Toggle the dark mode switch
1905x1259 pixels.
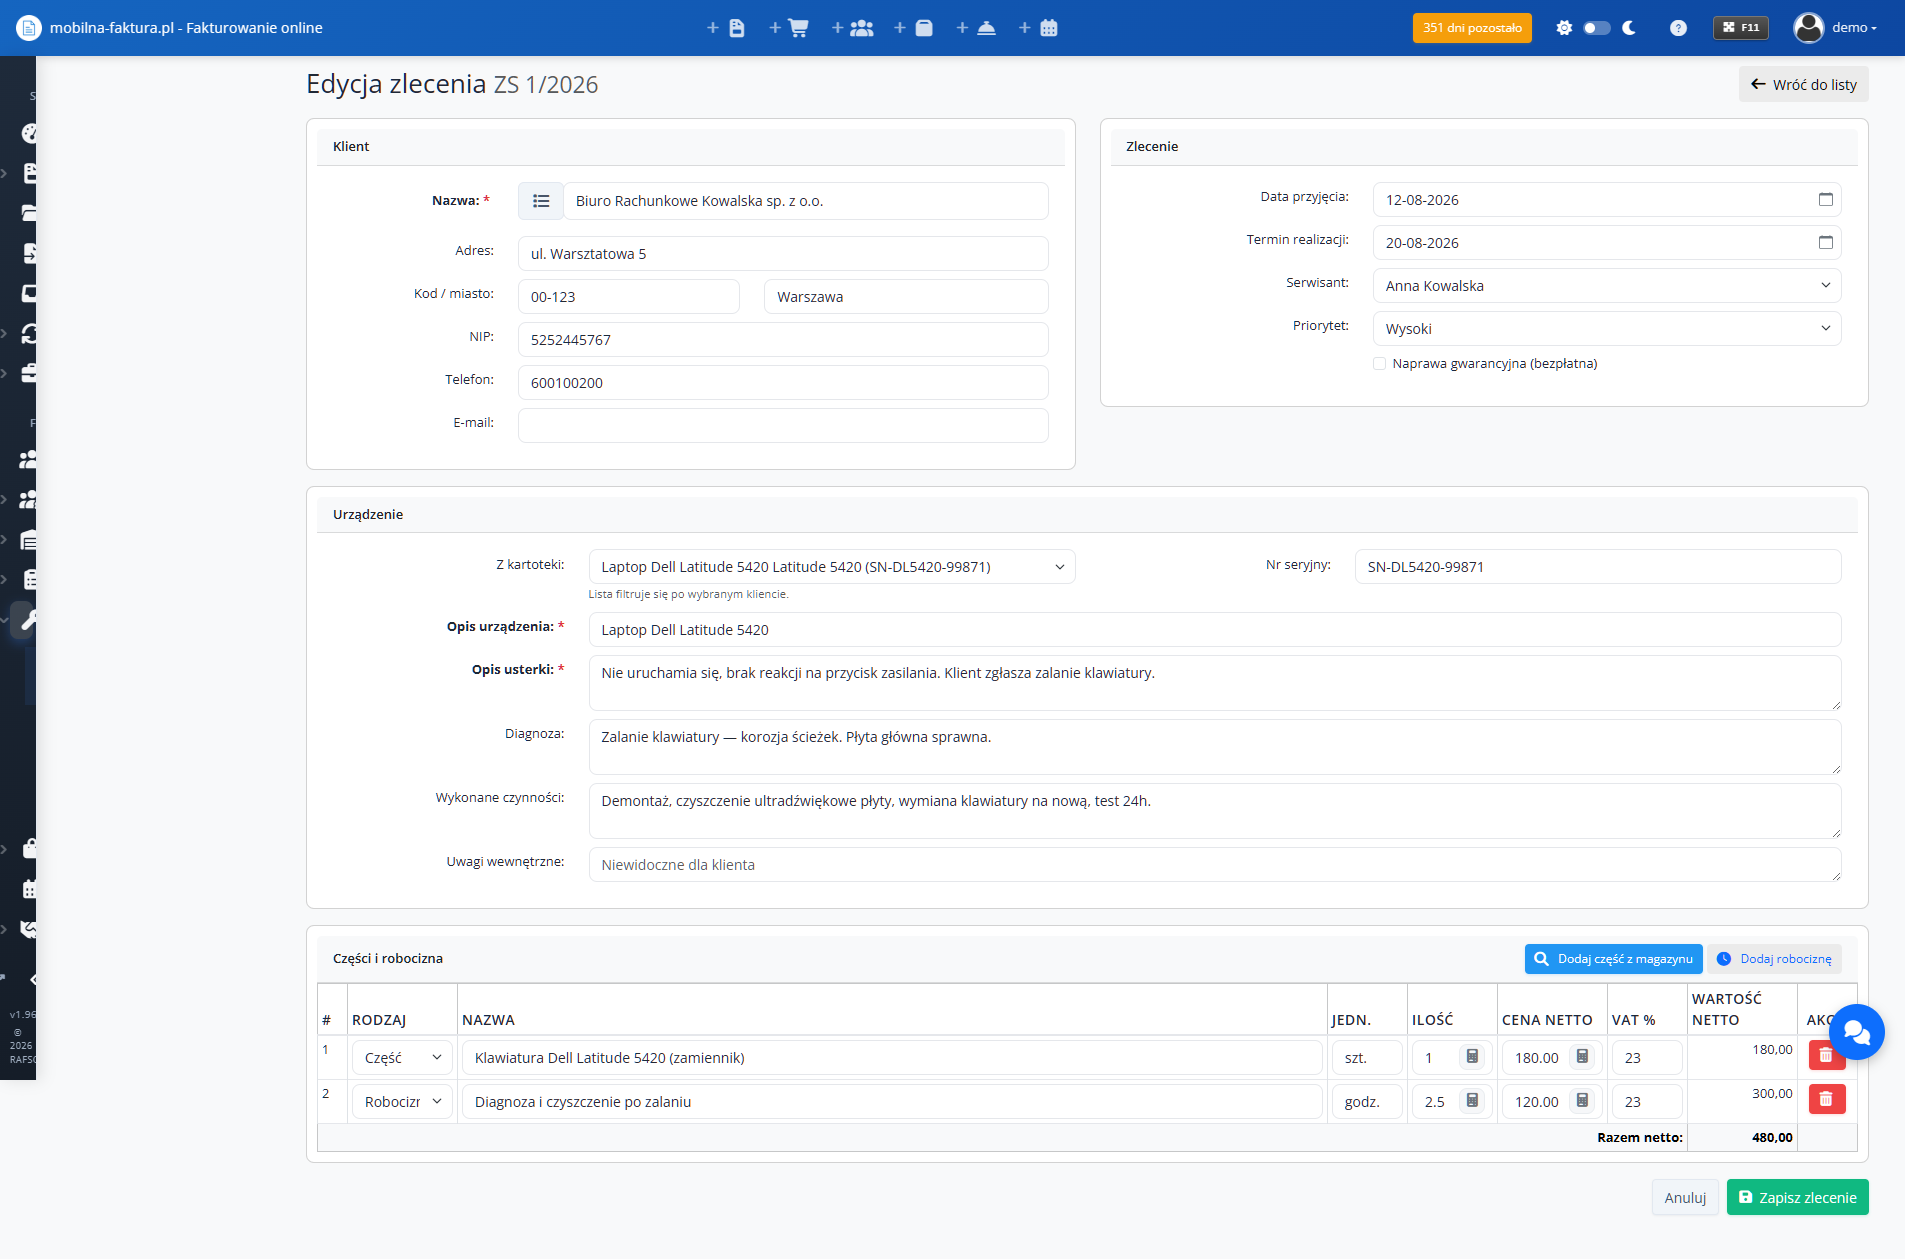coord(1597,28)
